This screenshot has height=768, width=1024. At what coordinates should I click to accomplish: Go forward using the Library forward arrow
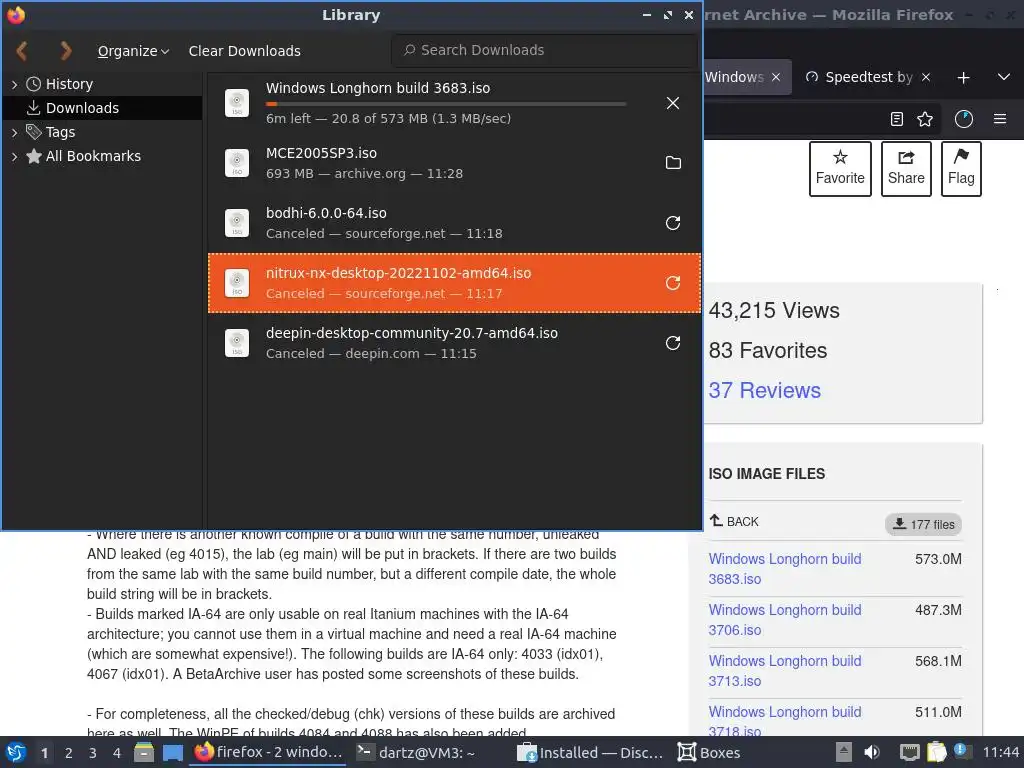(x=65, y=50)
